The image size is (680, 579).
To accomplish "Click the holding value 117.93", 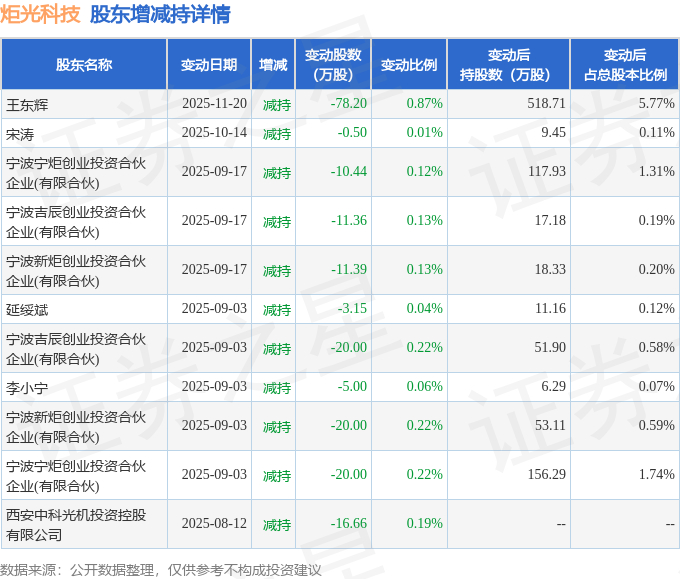I will (x=546, y=171).
